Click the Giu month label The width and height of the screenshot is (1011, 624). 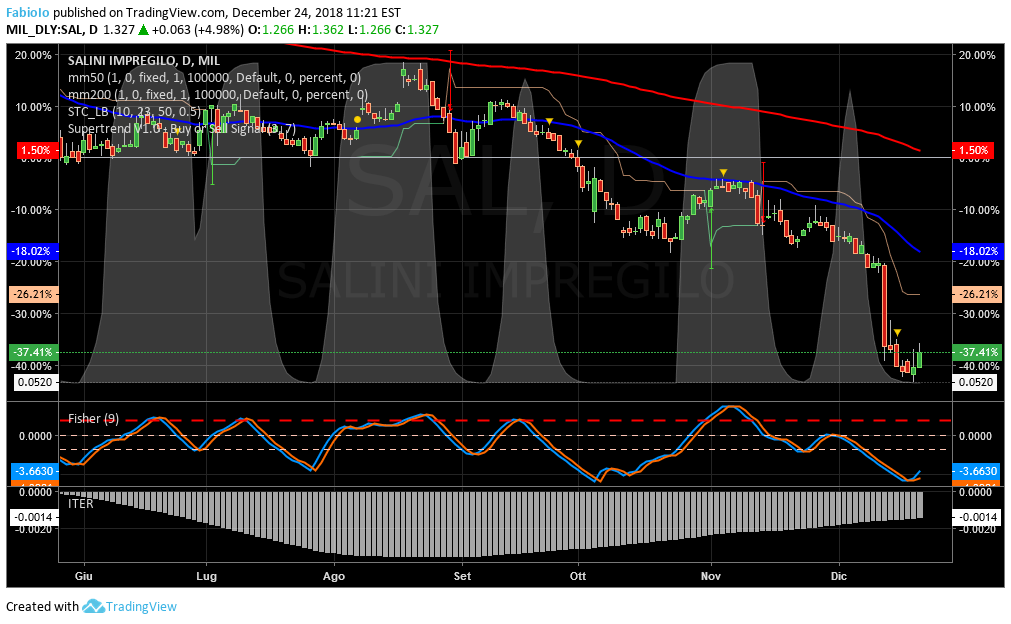pyautogui.click(x=83, y=576)
